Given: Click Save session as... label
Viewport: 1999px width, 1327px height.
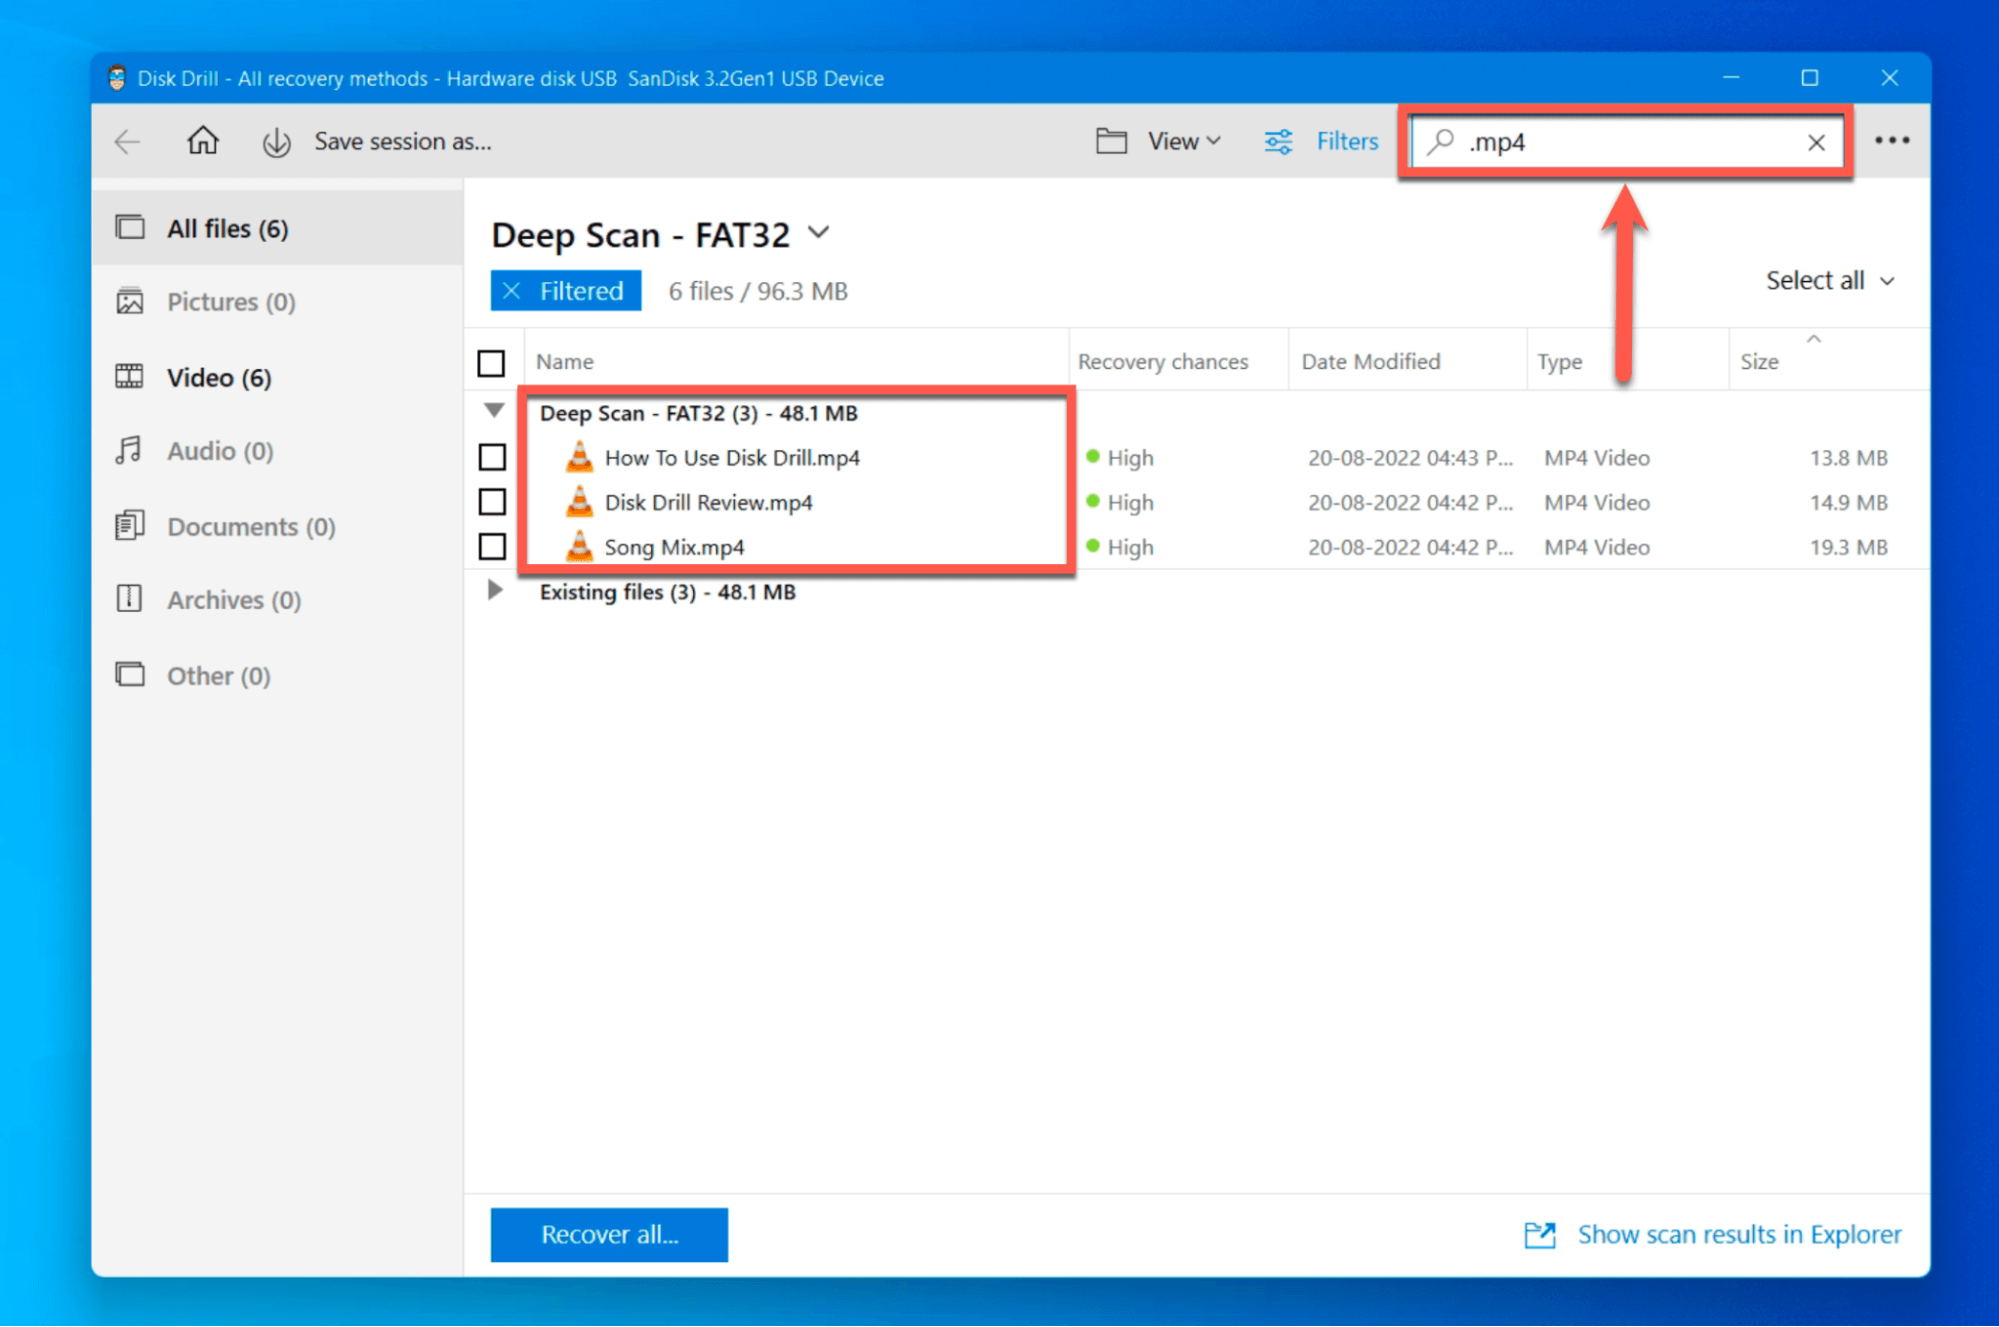Looking at the screenshot, I should click(402, 141).
